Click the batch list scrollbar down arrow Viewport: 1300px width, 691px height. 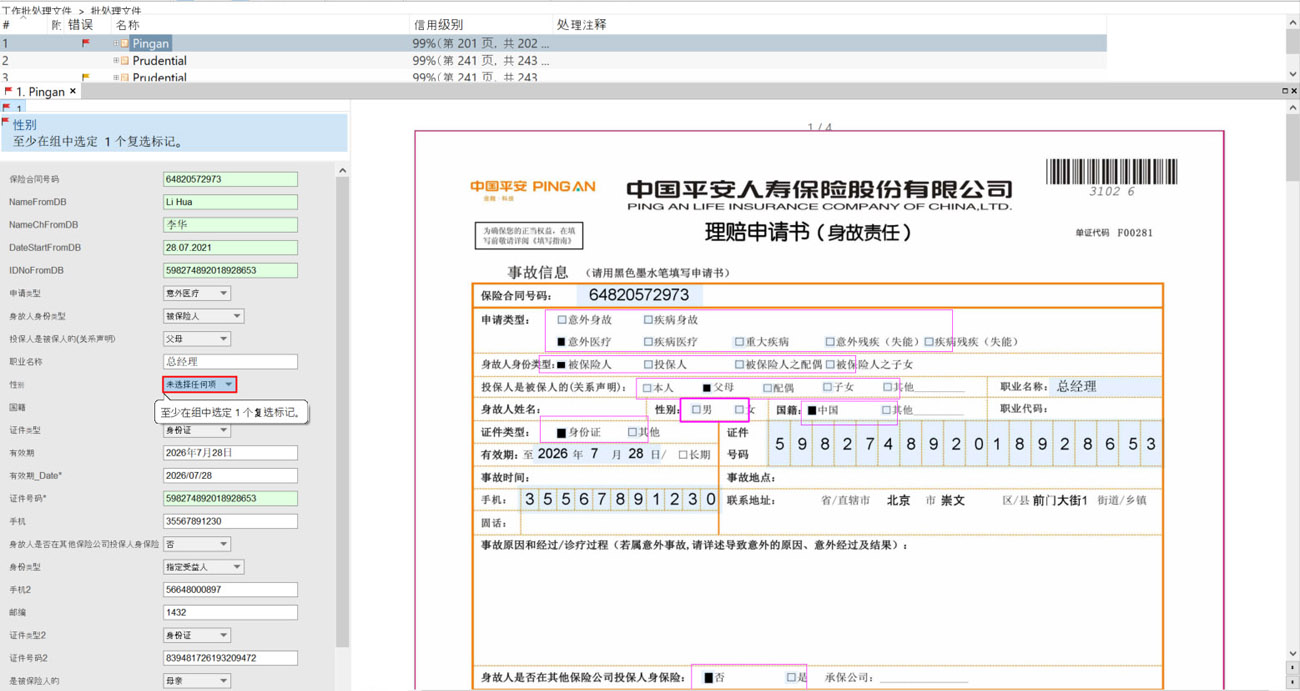[1293, 74]
